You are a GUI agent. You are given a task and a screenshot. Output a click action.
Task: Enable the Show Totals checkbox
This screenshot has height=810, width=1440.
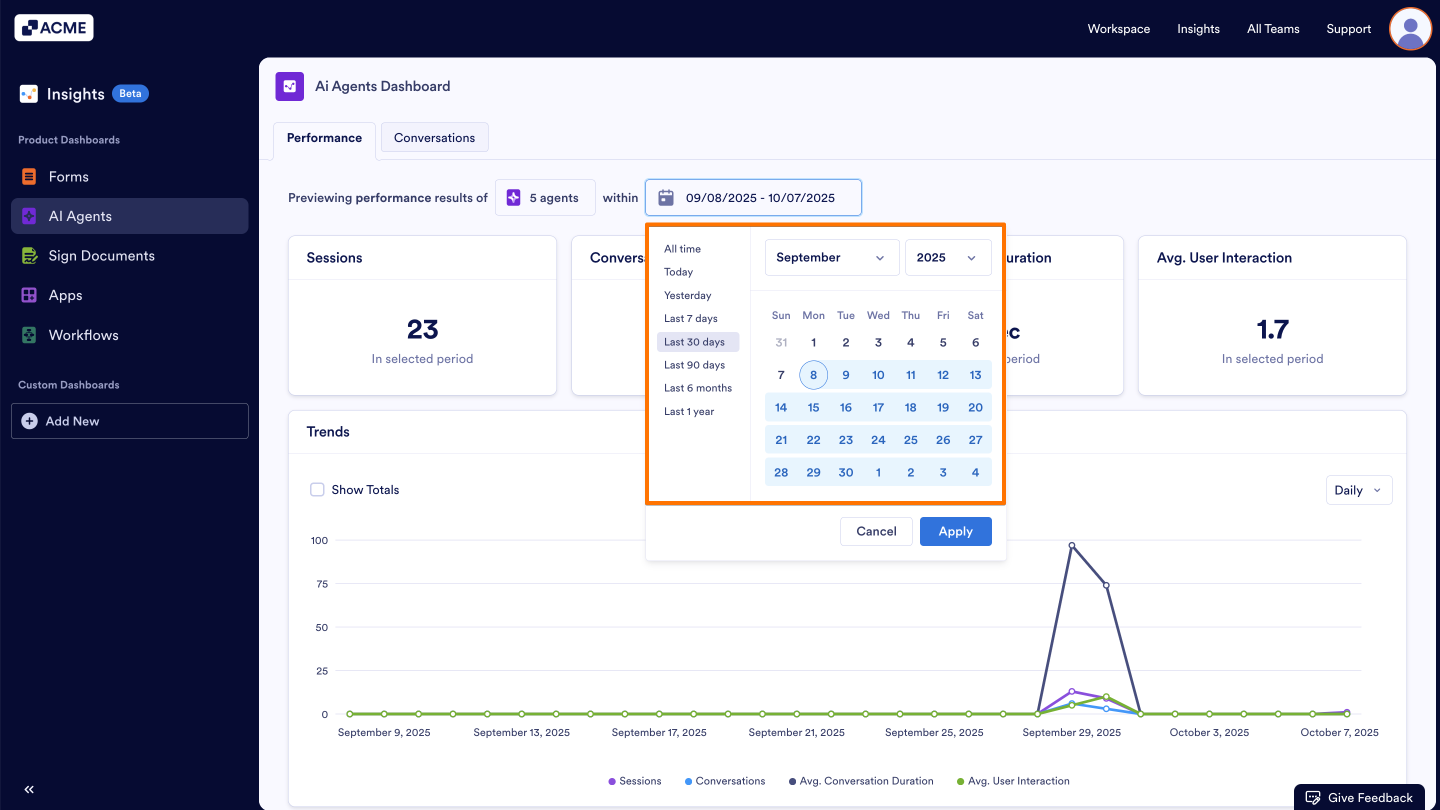tap(317, 489)
